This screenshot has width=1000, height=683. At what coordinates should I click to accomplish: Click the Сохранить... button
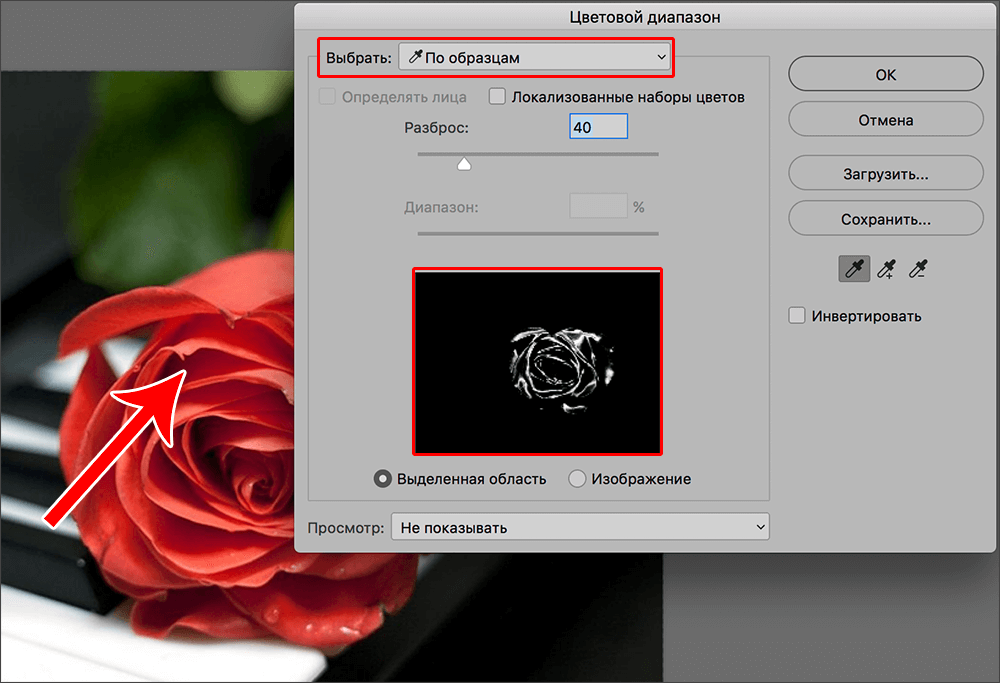(x=885, y=218)
